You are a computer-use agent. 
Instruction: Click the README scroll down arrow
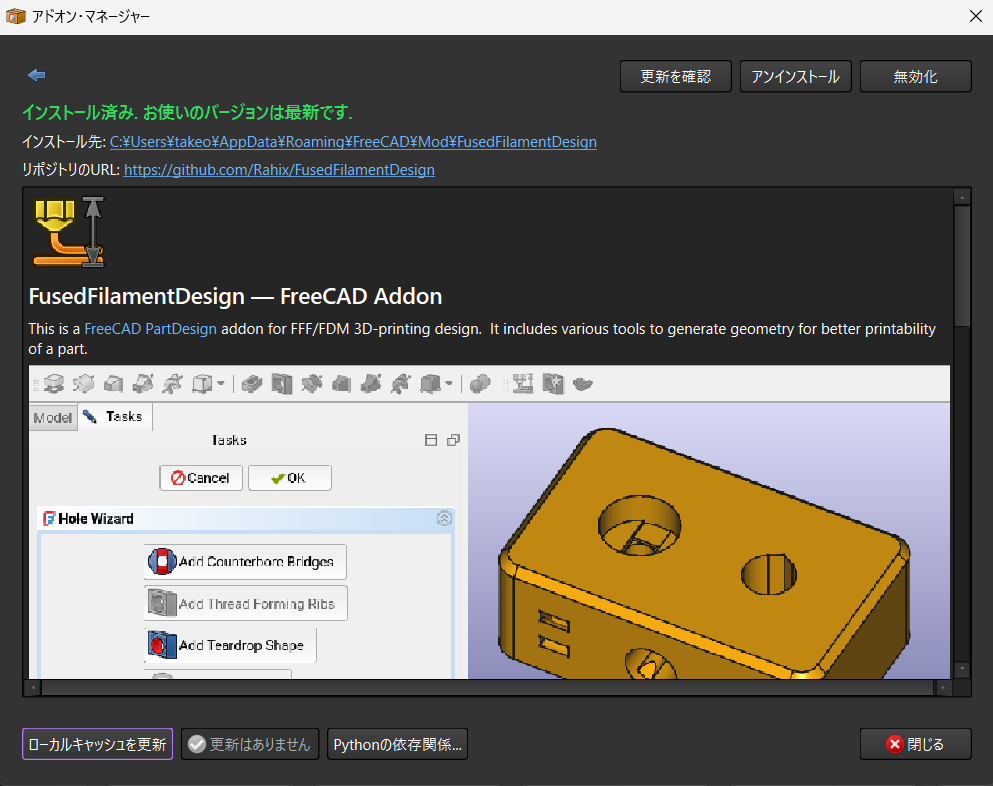tap(962, 669)
